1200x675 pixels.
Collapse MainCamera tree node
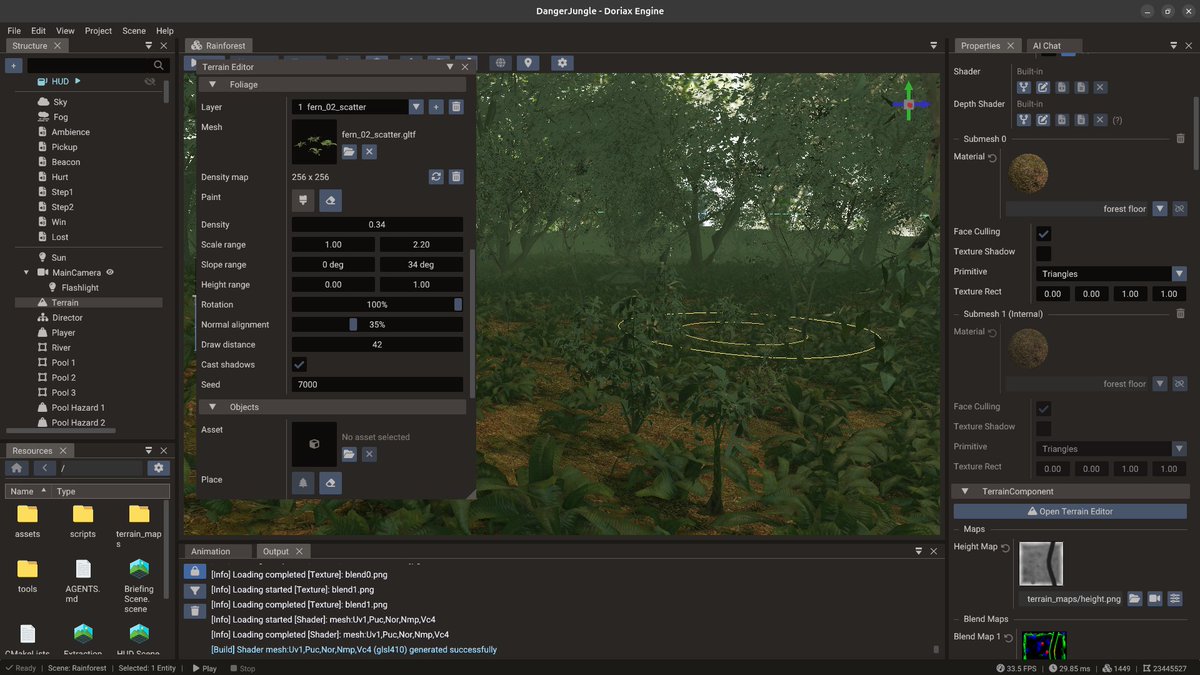[27, 272]
